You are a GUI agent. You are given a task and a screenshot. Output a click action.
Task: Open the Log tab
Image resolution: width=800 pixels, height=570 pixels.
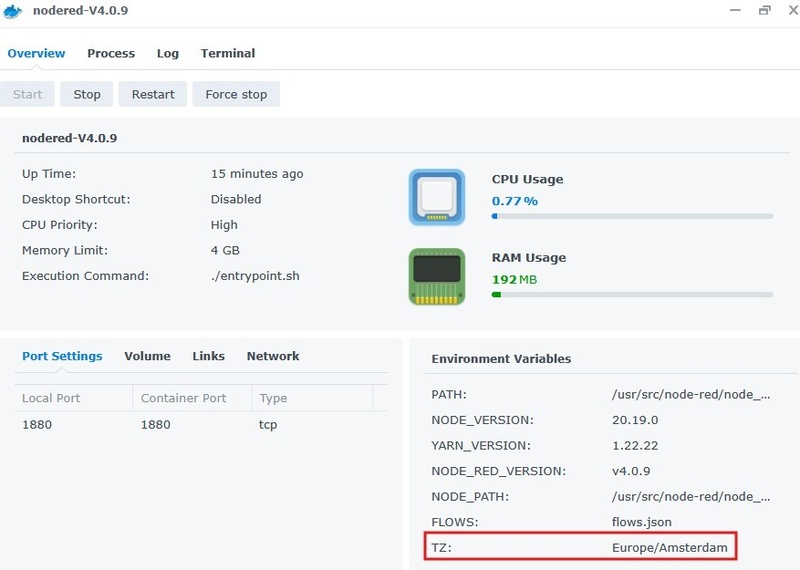tap(168, 53)
